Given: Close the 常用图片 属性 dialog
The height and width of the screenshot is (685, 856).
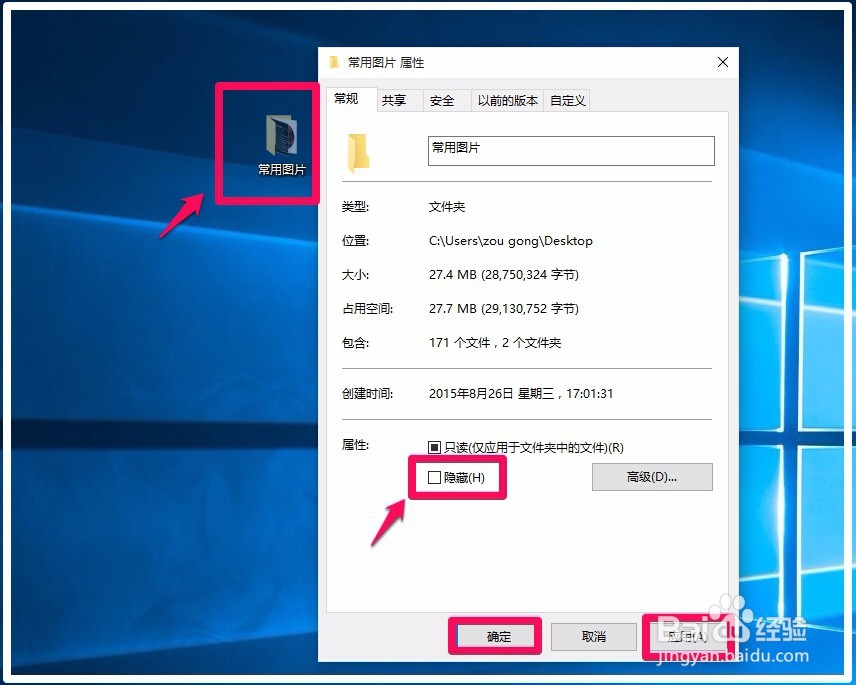Looking at the screenshot, I should [x=723, y=62].
